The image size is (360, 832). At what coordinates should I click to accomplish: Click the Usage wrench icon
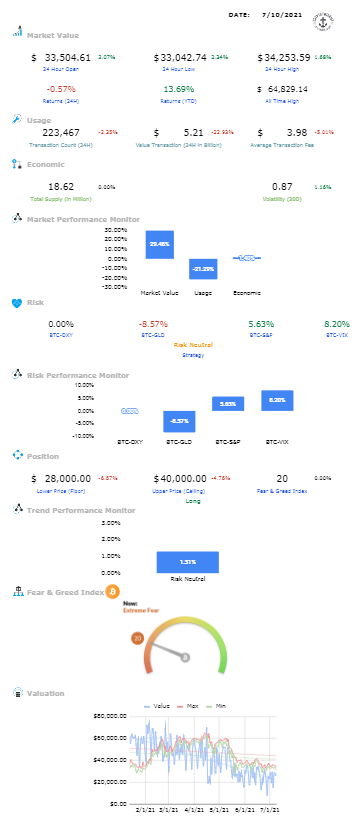coord(17,119)
